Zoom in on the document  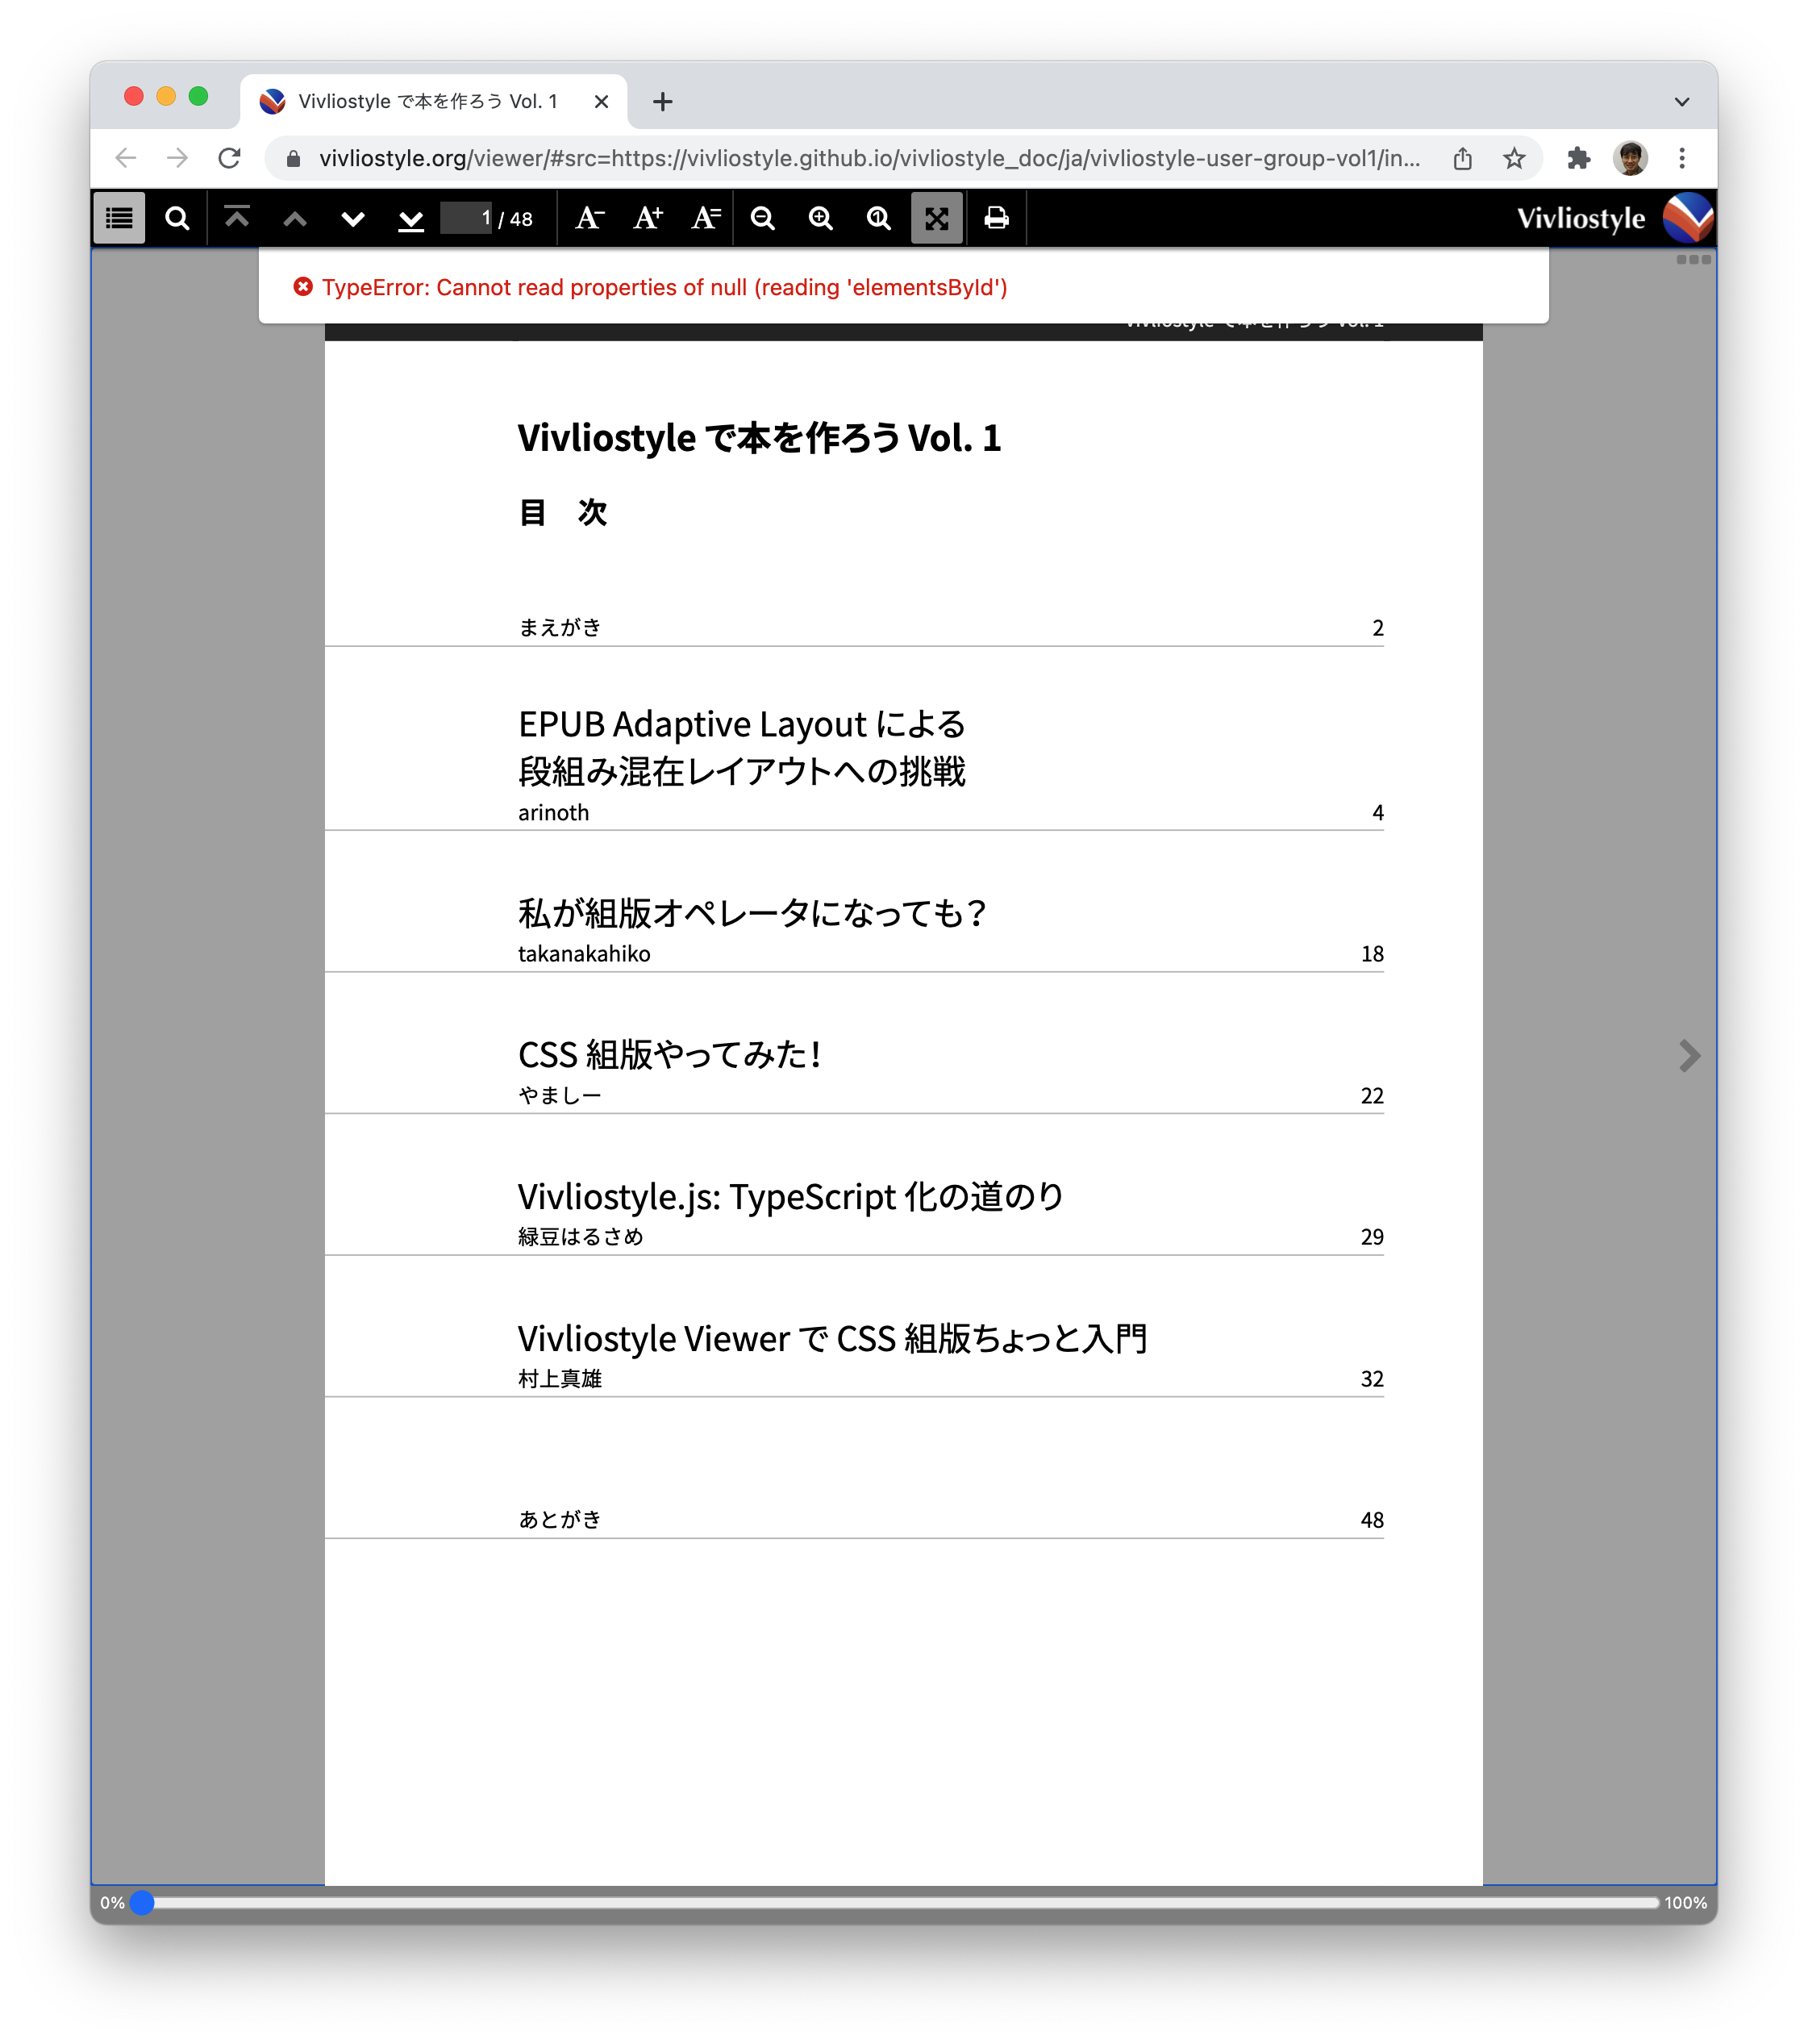point(820,218)
